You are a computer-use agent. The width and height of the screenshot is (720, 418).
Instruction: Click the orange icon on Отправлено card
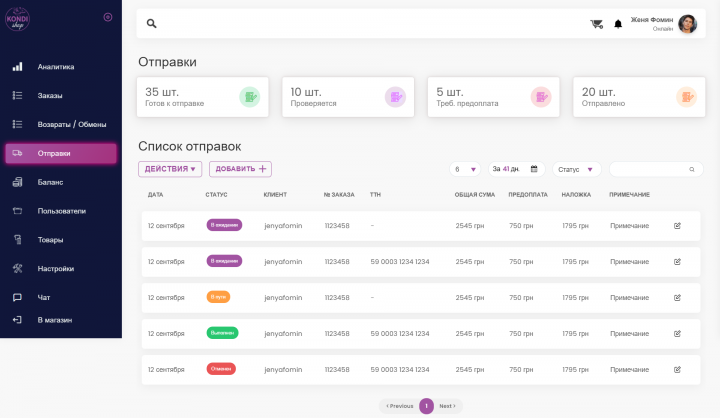[x=686, y=97]
